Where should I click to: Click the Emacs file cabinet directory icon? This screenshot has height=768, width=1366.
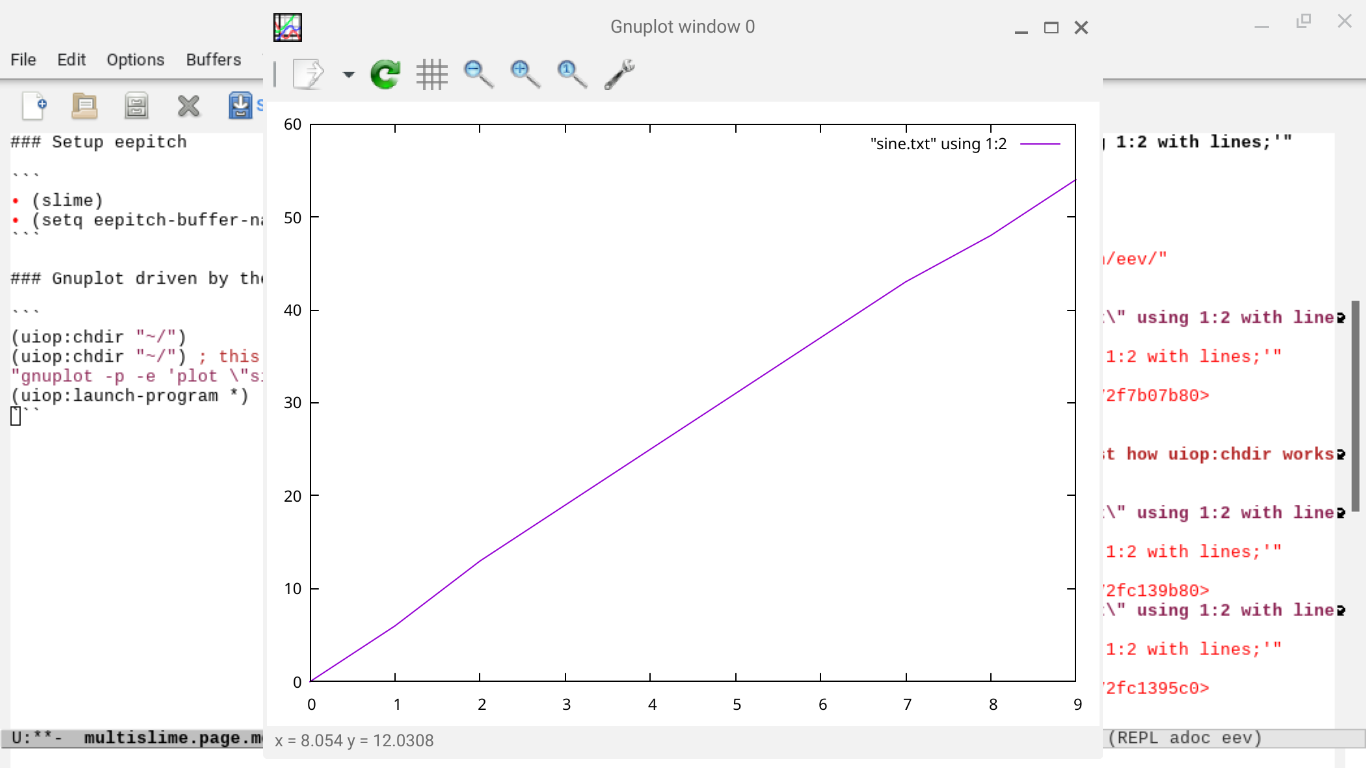tap(136, 105)
